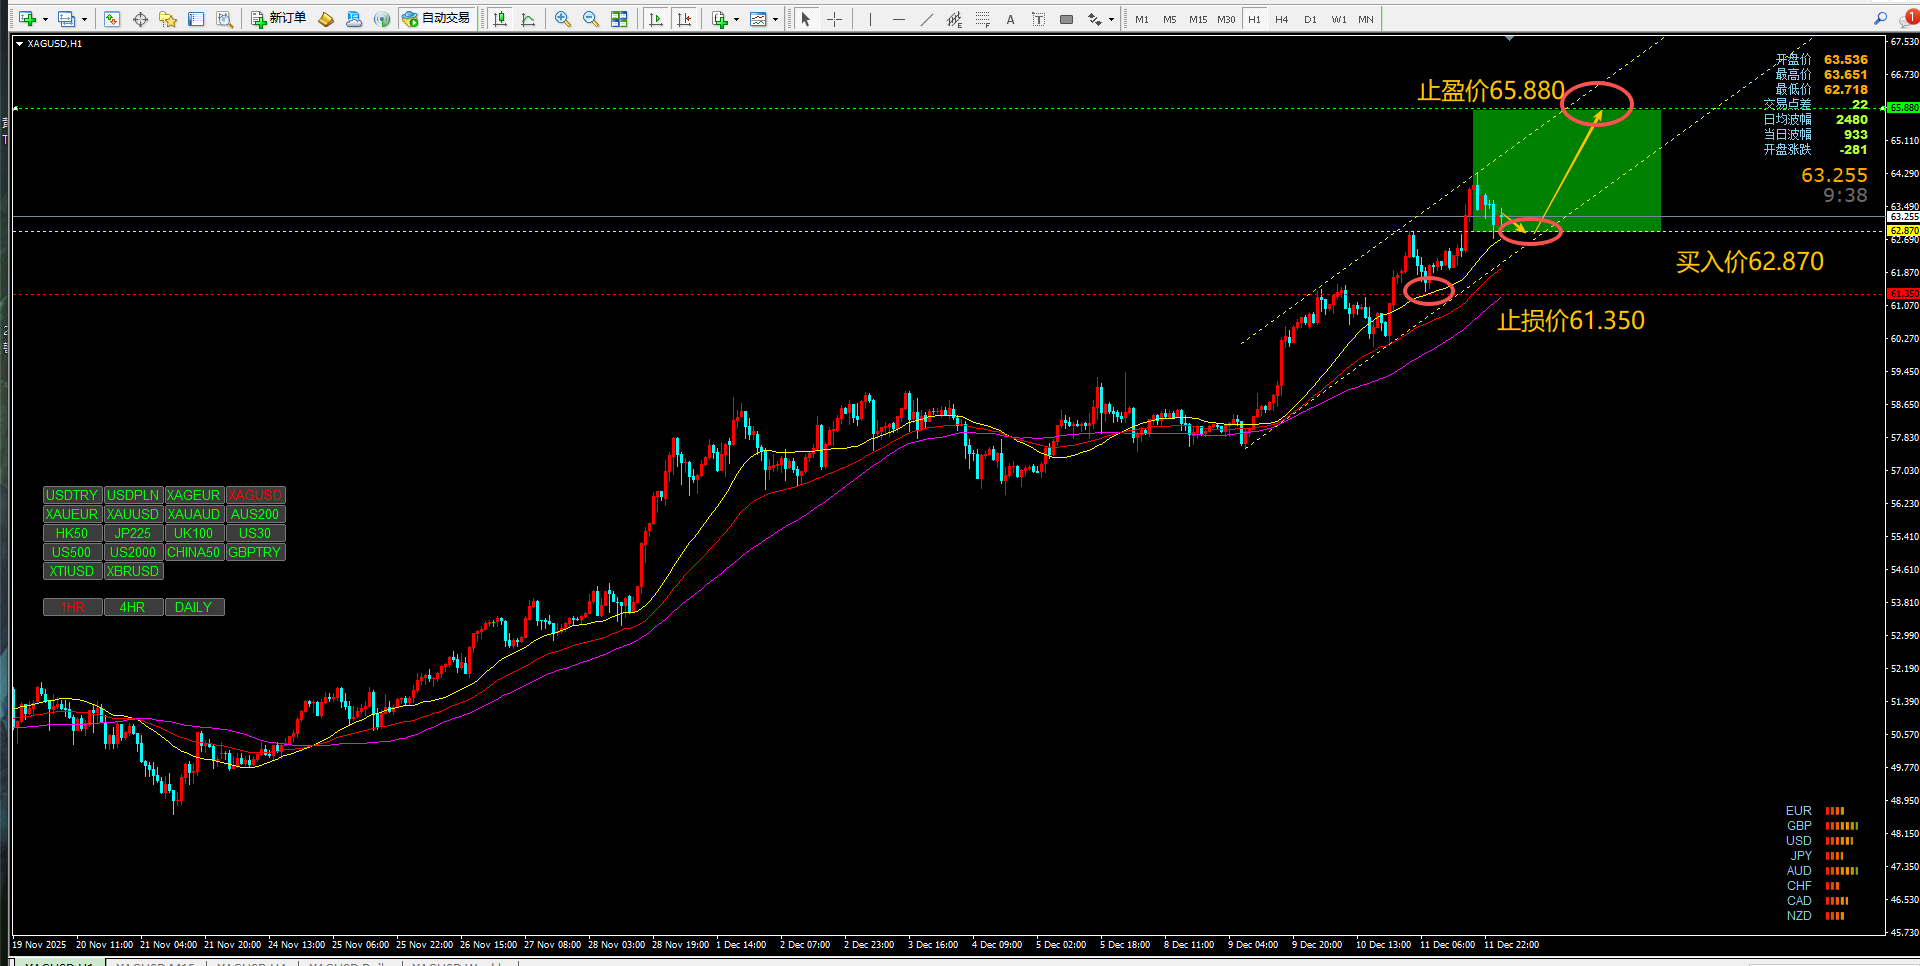Click the zoom out magnifier icon
1920x966 pixels.
point(591,19)
